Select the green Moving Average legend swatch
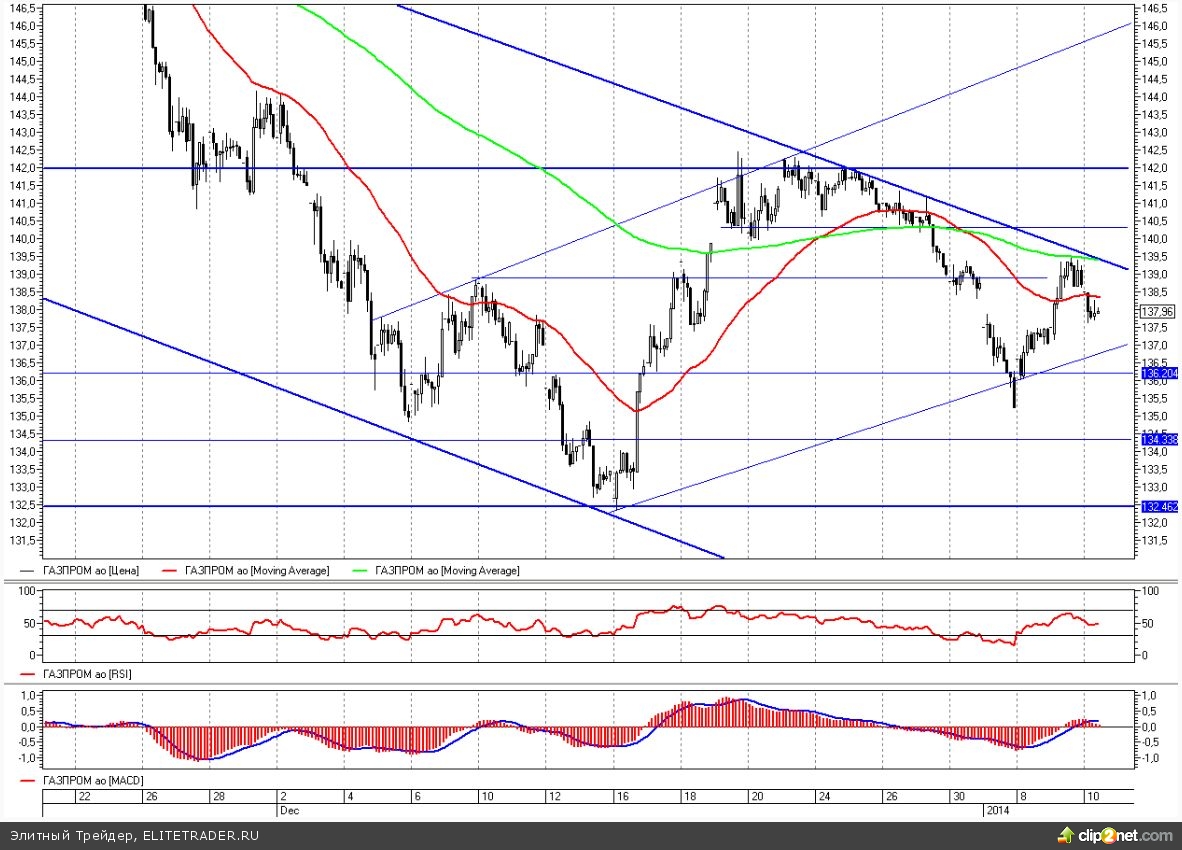Screen dimensions: 1182x850 (x=363, y=570)
